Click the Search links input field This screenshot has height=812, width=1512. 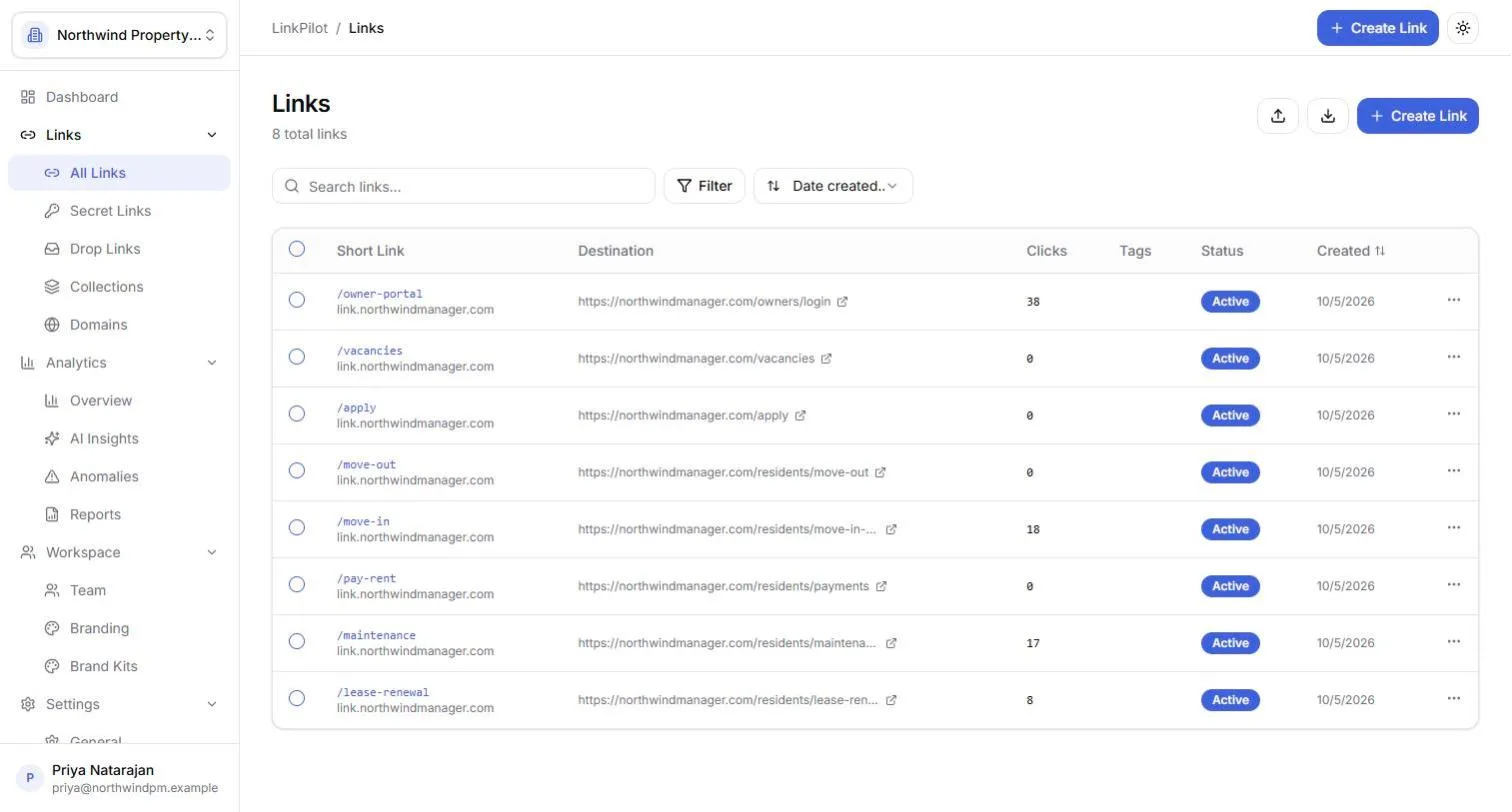click(463, 186)
